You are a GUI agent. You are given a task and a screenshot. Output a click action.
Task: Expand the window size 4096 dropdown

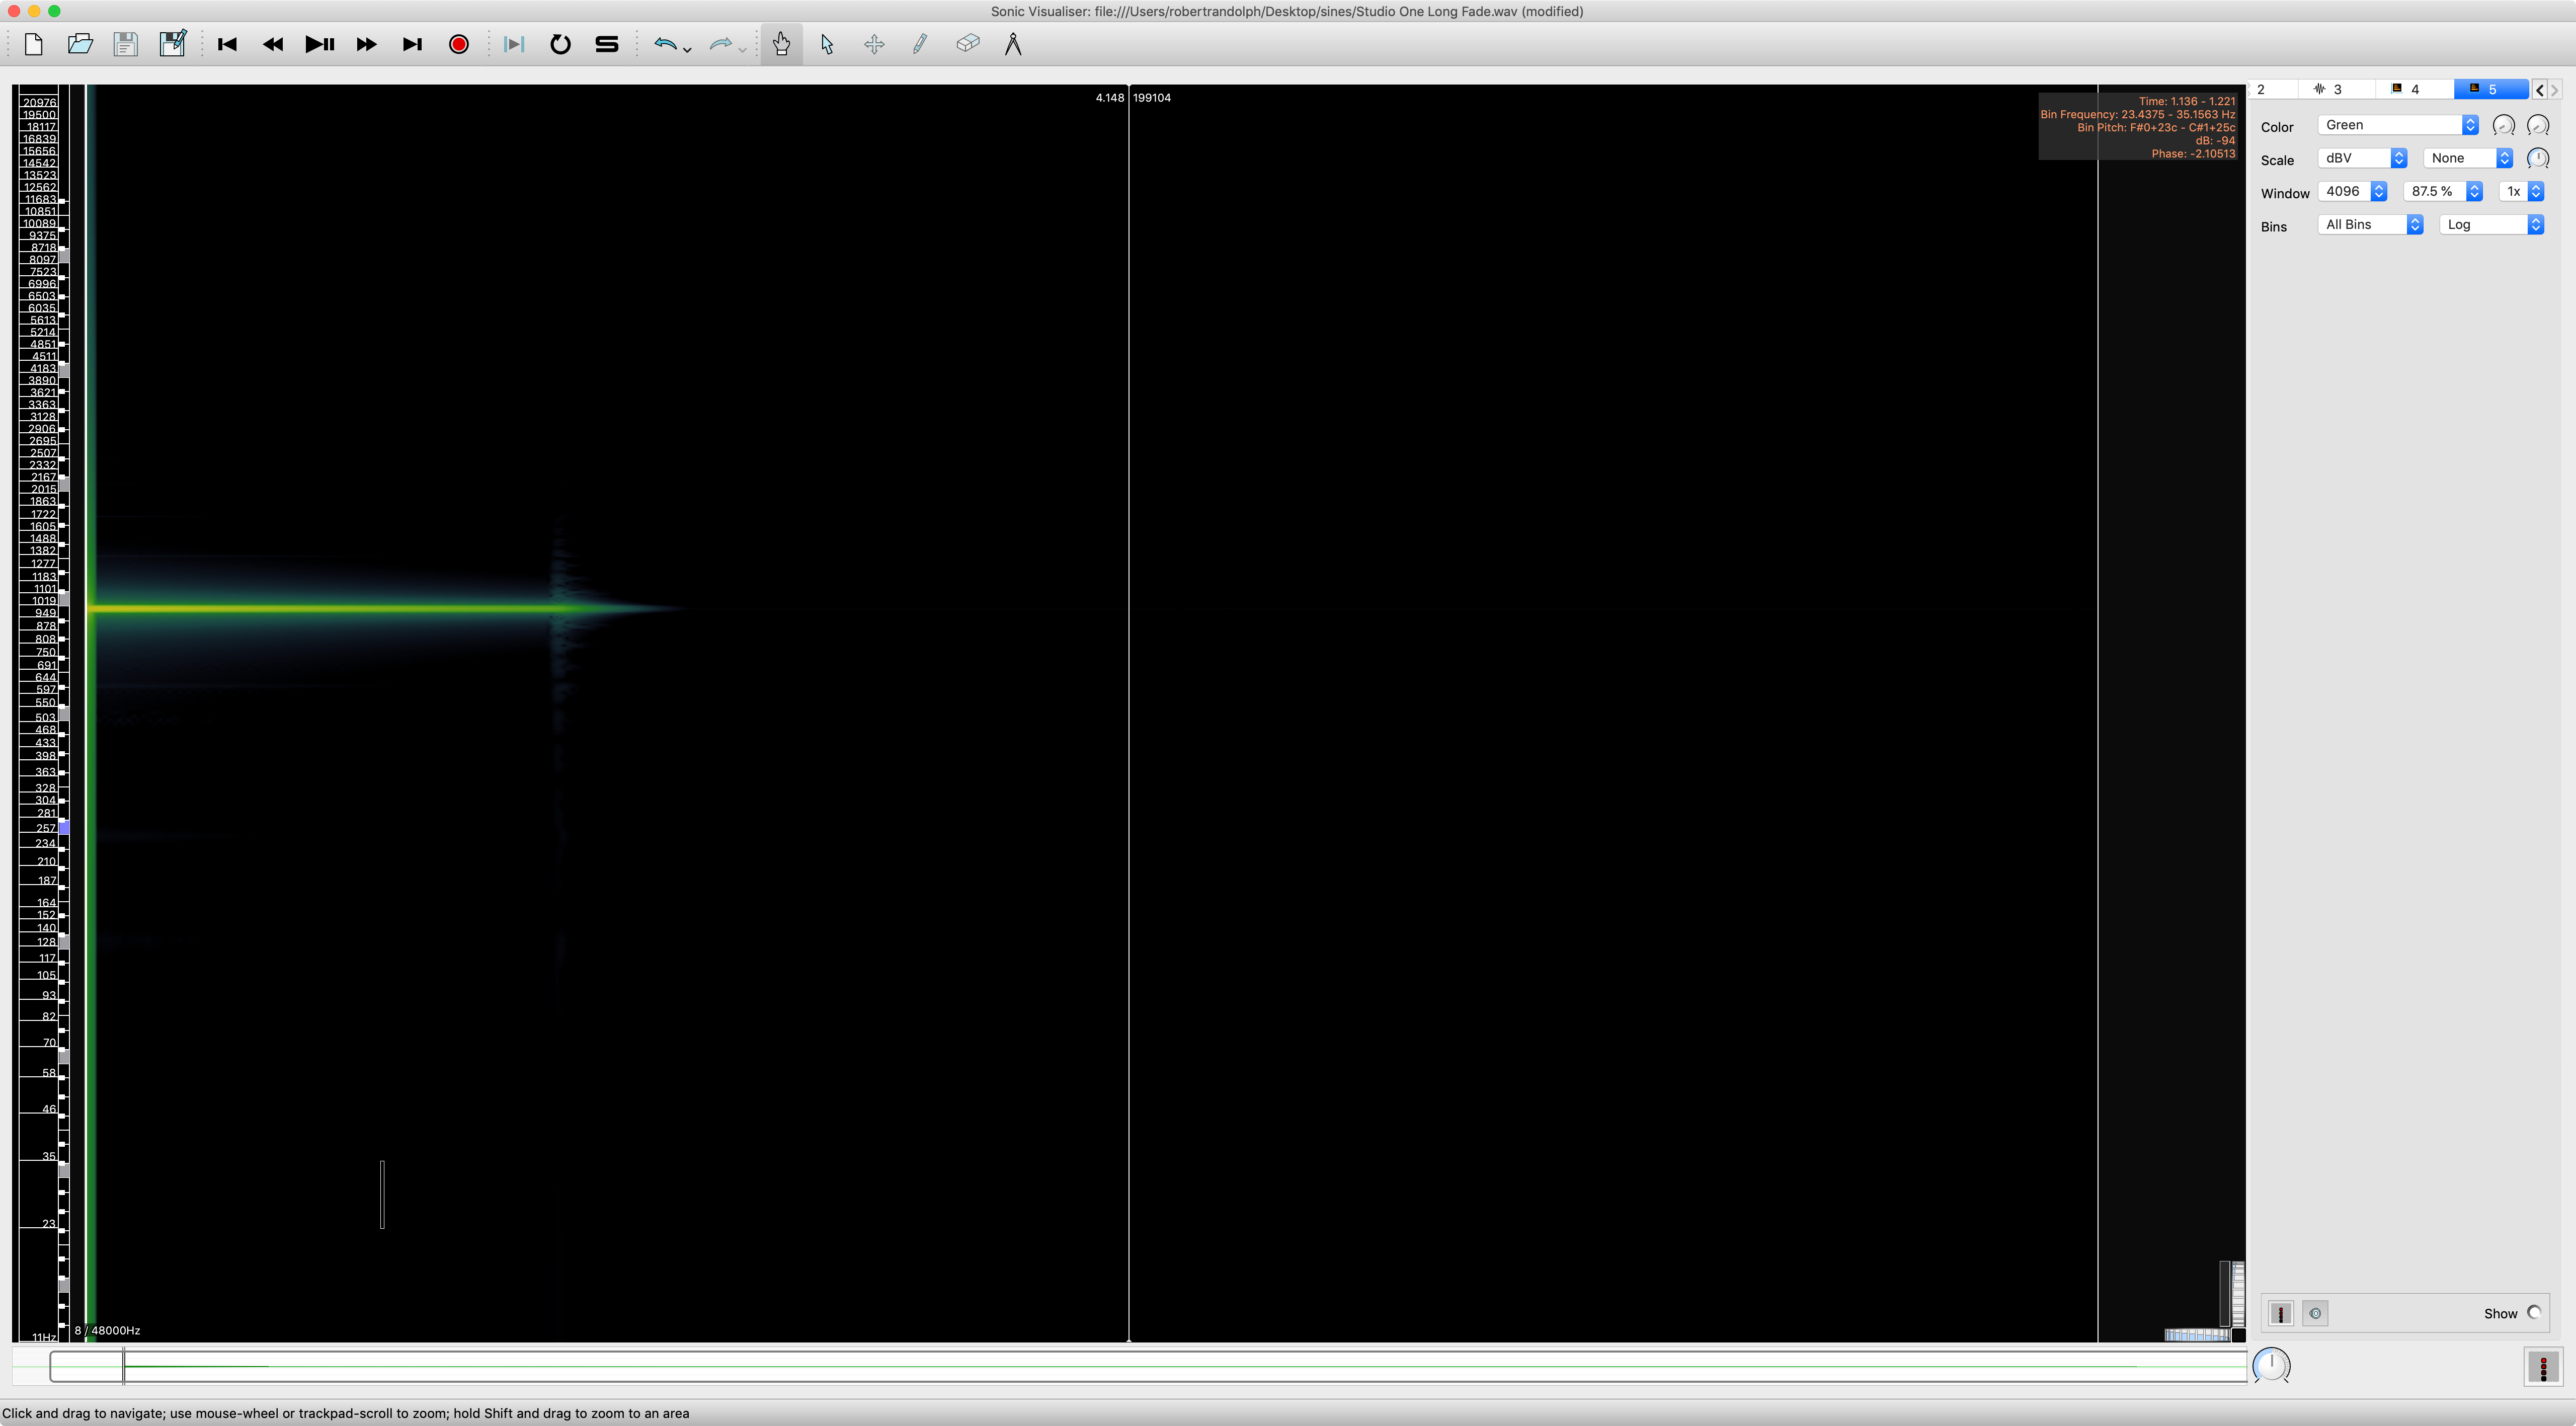click(x=2352, y=192)
